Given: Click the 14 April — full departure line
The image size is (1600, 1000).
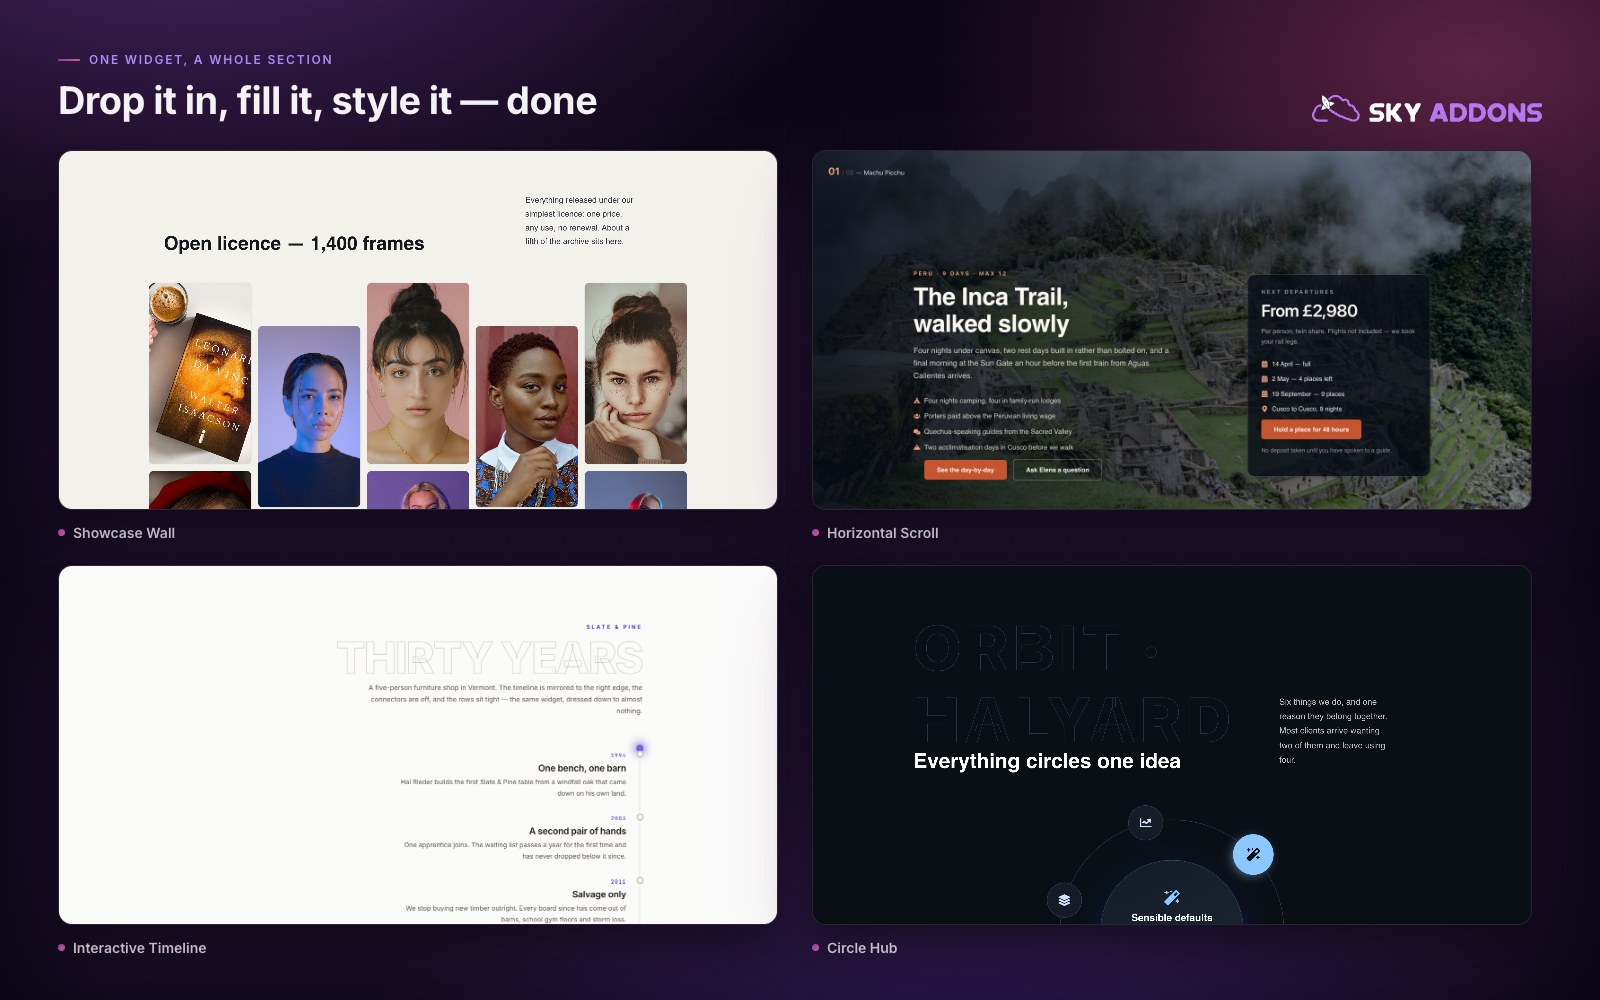Looking at the screenshot, I should [x=1291, y=364].
